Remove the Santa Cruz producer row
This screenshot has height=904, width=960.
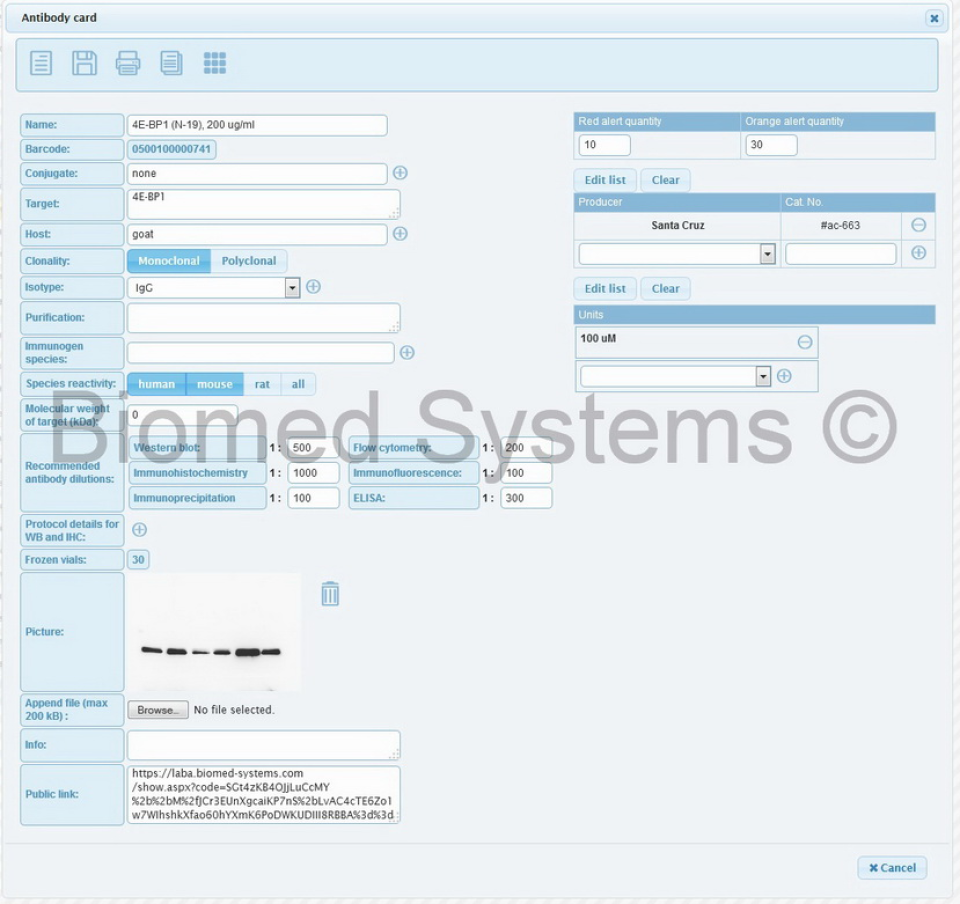(x=918, y=225)
